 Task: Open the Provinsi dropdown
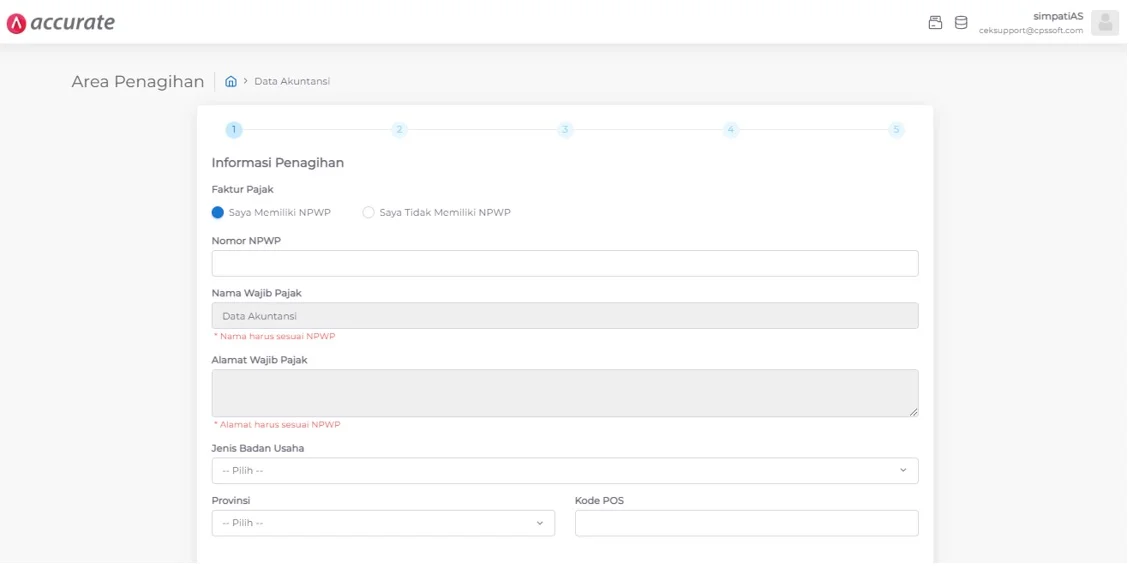tap(383, 523)
